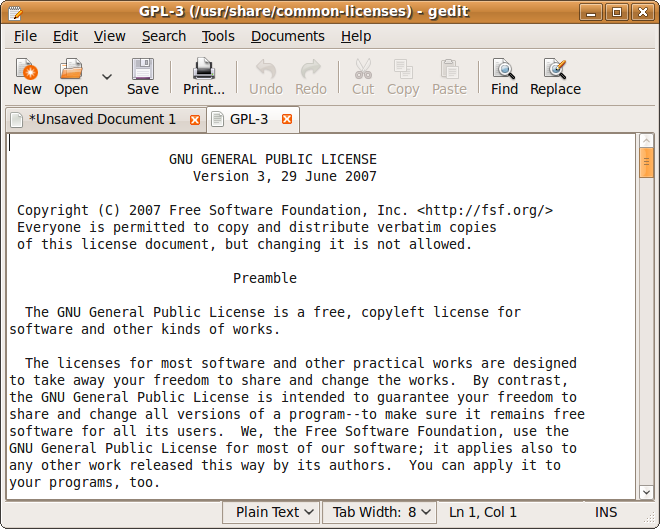Open the Tools menu

click(x=218, y=36)
